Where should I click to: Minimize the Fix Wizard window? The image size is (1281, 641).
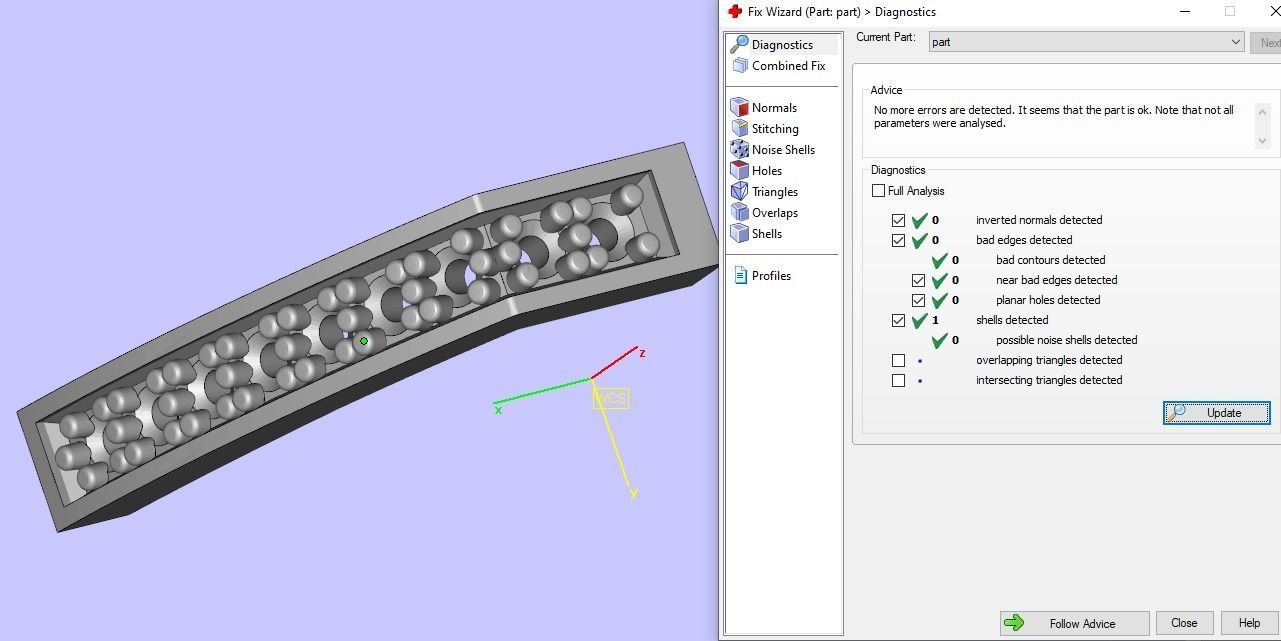coord(1185,11)
